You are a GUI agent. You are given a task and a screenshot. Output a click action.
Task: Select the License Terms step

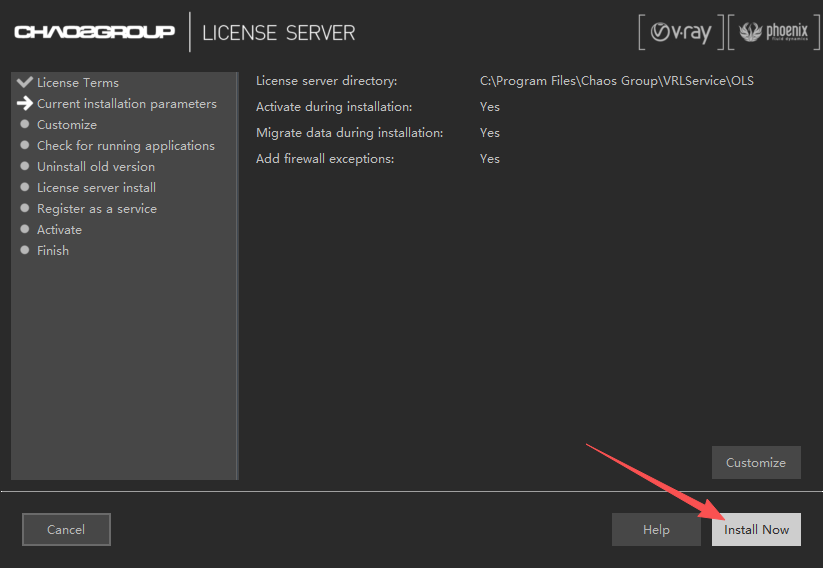[x=78, y=82]
